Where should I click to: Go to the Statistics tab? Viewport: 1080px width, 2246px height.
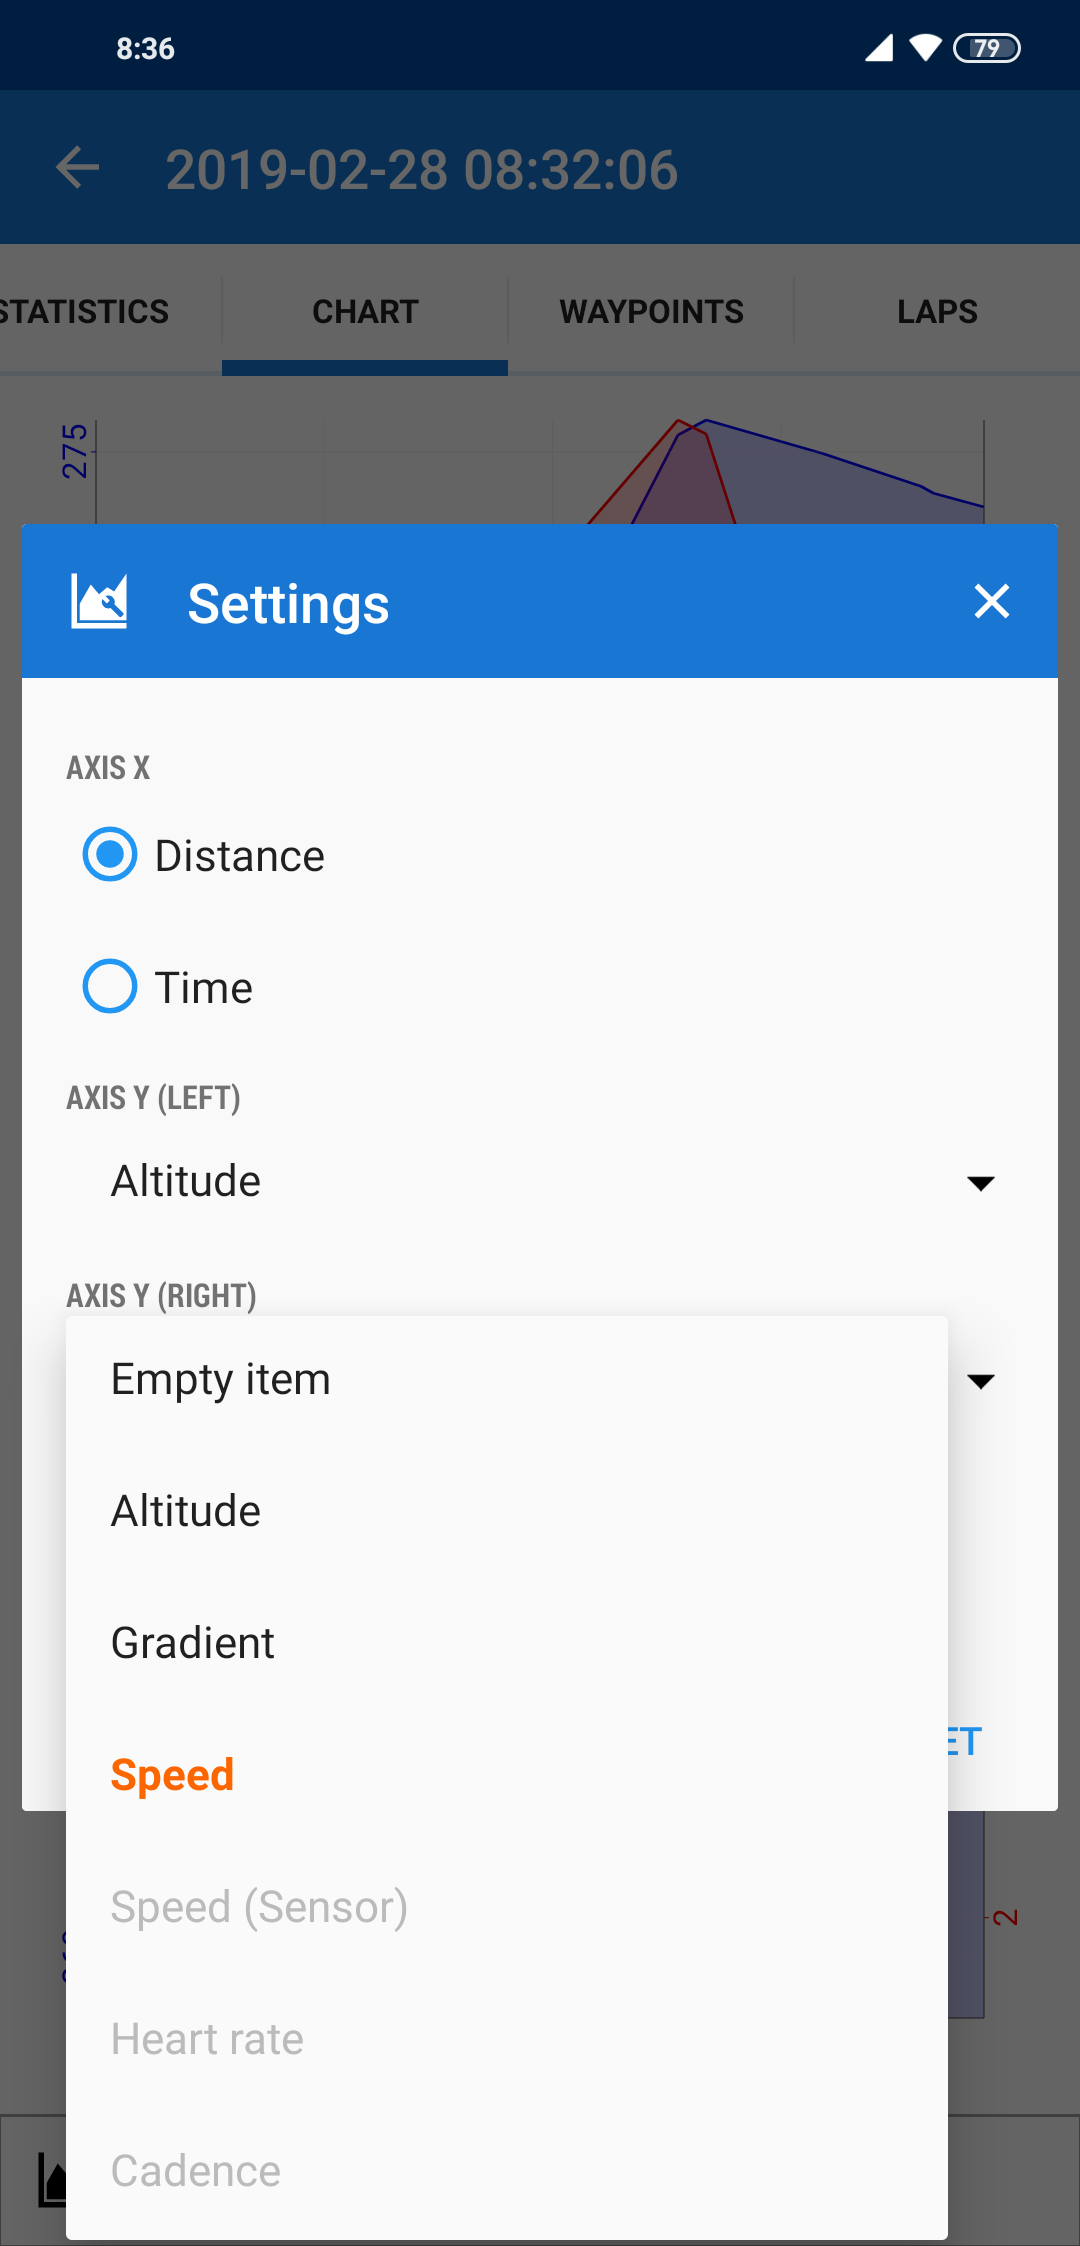coord(85,312)
